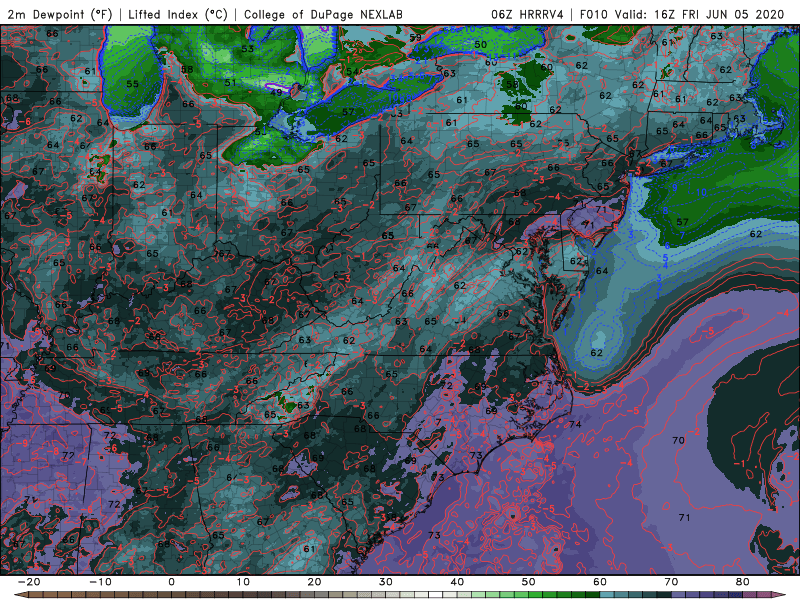Image resolution: width=800 pixels, height=600 pixels.
Task: Click the "F010" forecast hour text
Action: 594,14
